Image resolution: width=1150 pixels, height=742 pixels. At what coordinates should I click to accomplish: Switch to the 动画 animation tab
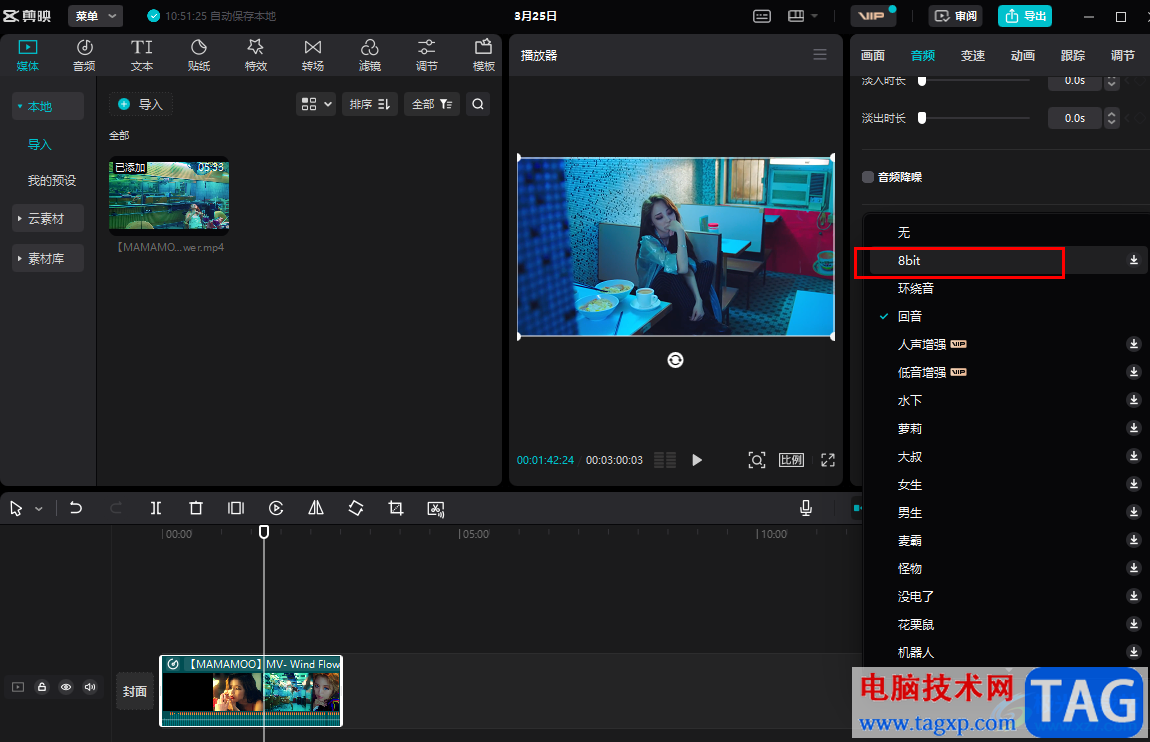pyautogui.click(x=1022, y=56)
